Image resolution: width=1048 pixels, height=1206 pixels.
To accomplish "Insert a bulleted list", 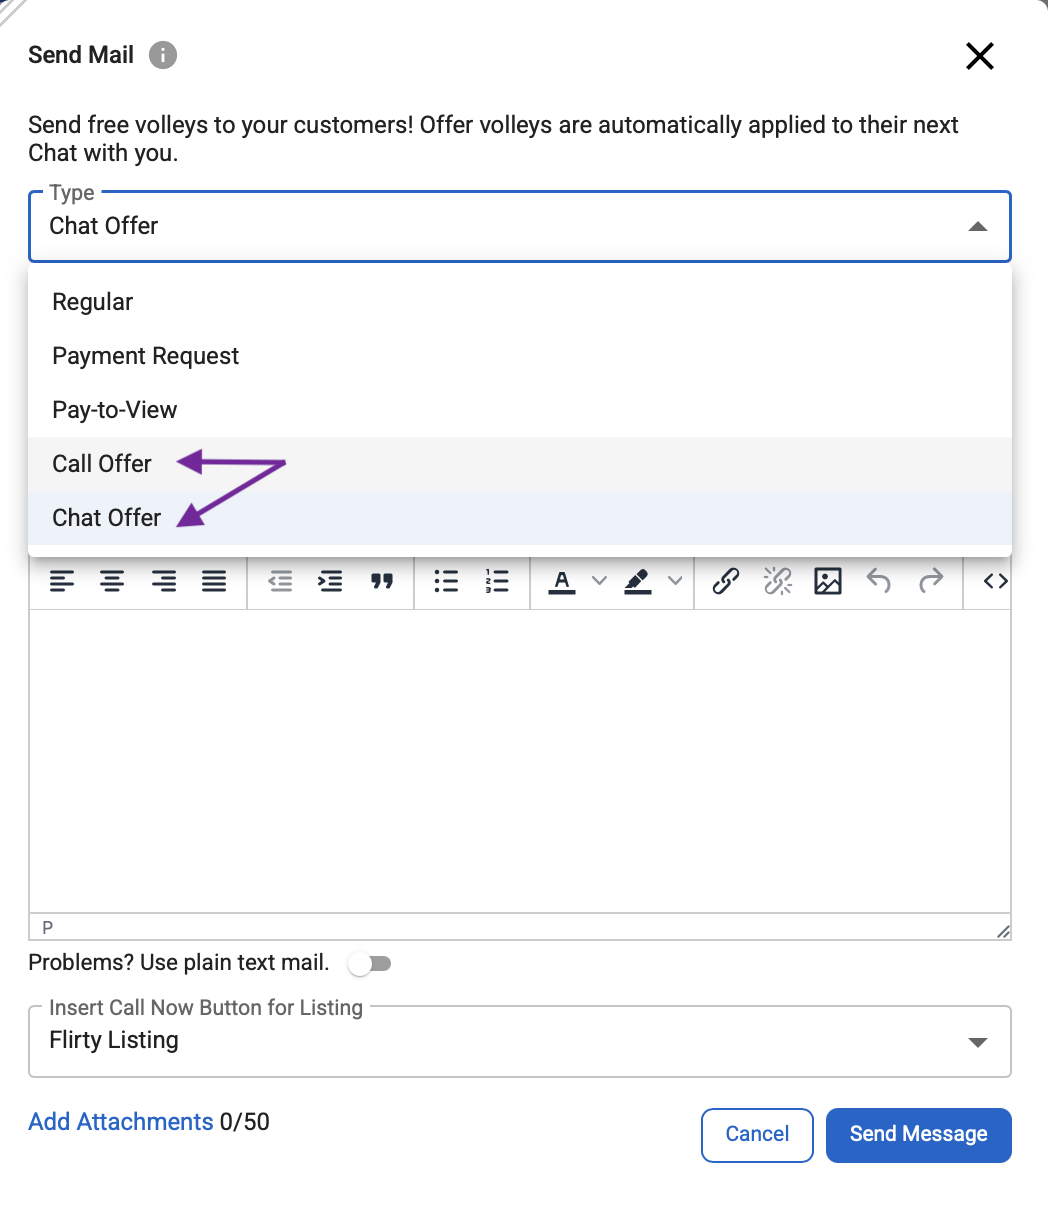I will click(x=446, y=581).
